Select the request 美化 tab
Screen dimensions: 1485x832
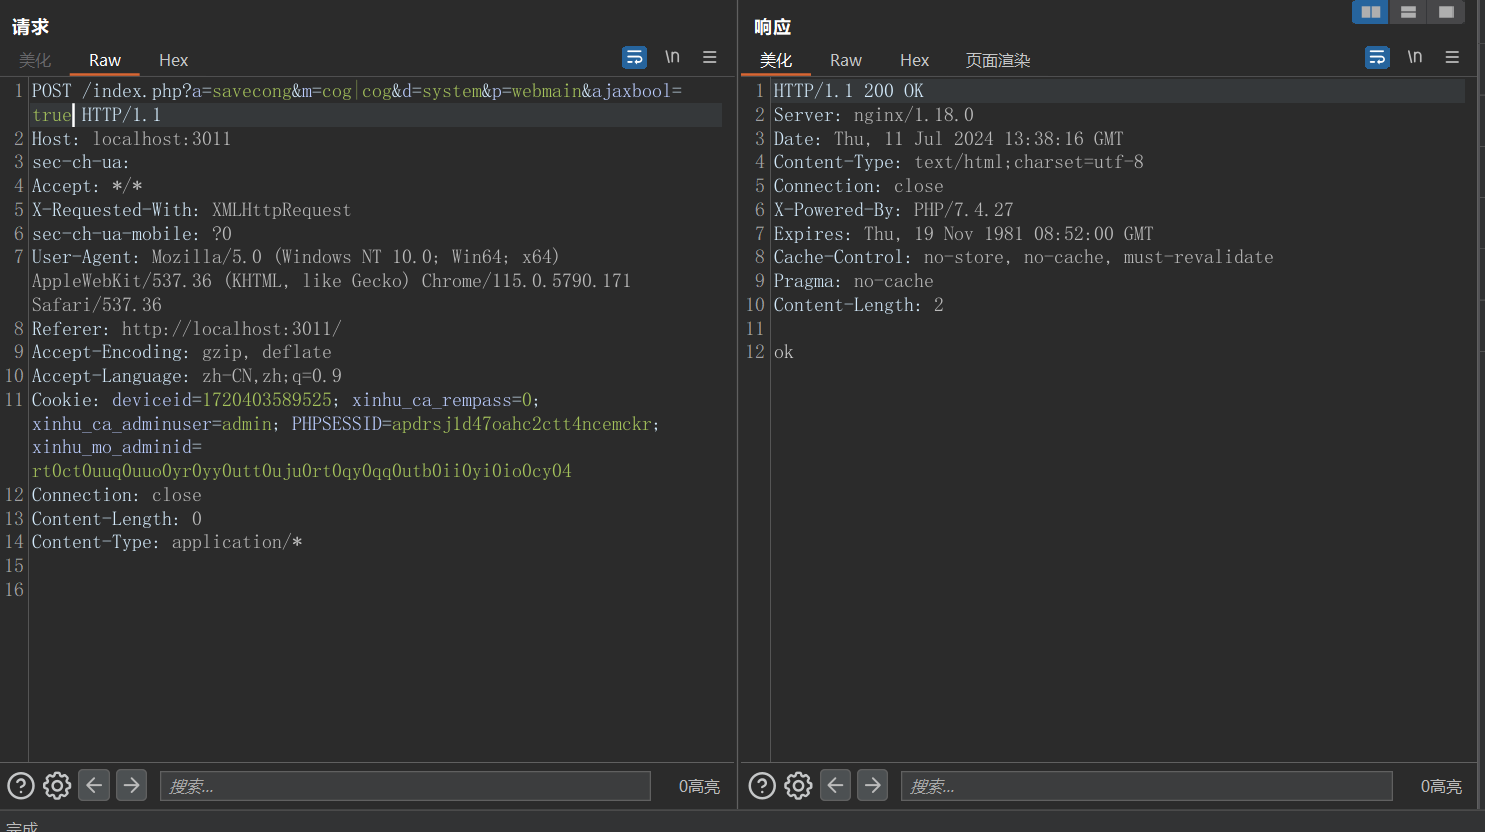click(x=35, y=60)
